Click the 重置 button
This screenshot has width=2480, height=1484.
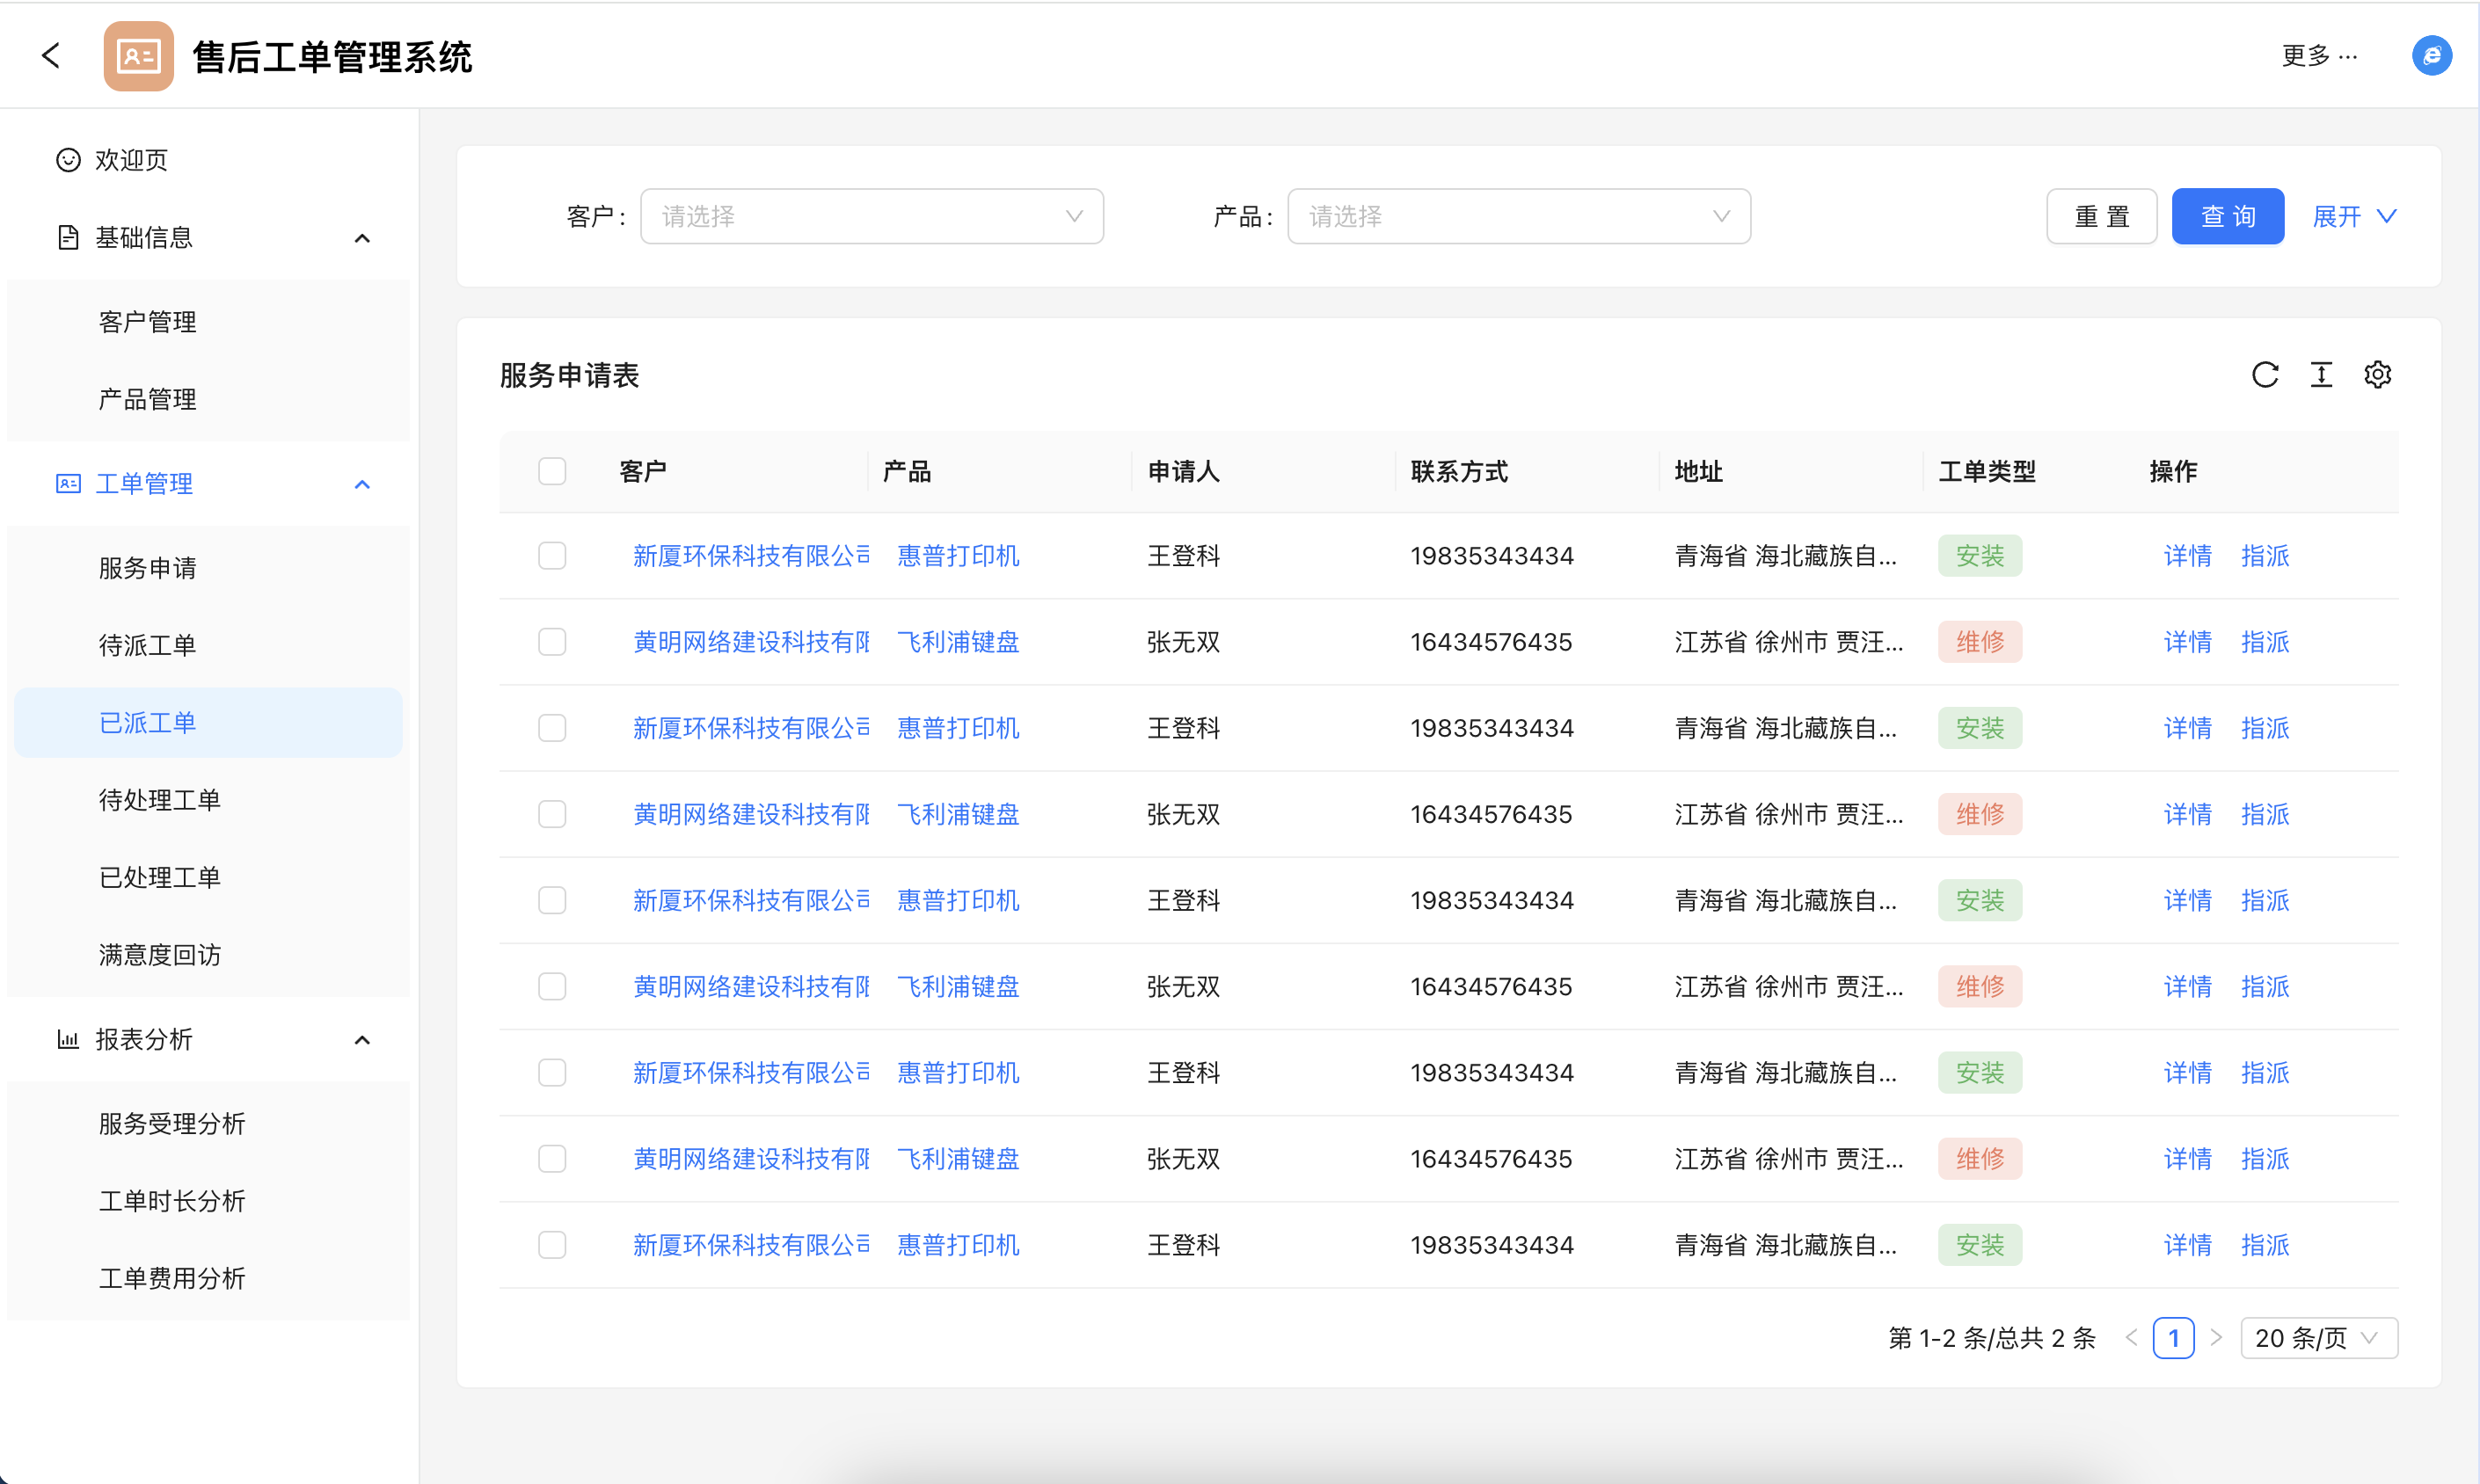2101,216
